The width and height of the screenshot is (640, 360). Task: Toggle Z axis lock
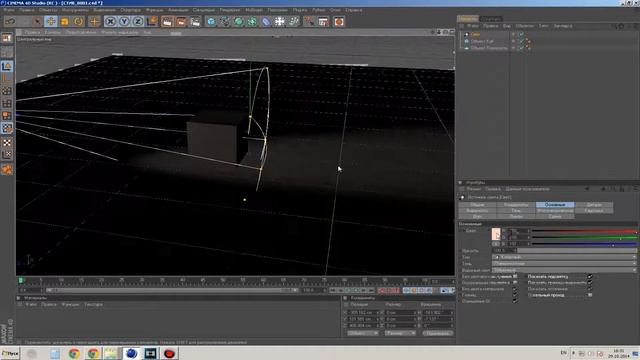(138, 21)
